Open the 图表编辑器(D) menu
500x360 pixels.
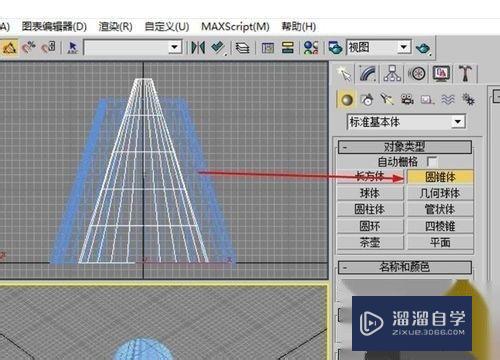point(54,26)
